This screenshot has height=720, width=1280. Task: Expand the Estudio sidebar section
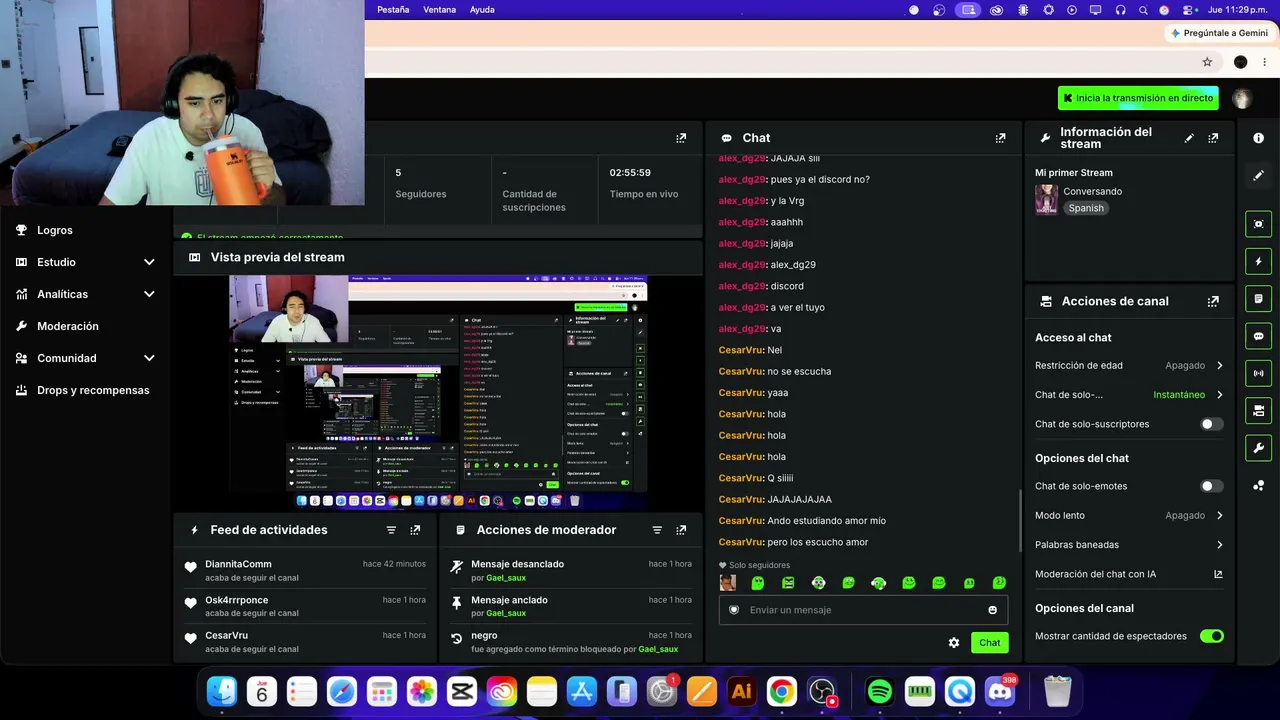coord(86,262)
